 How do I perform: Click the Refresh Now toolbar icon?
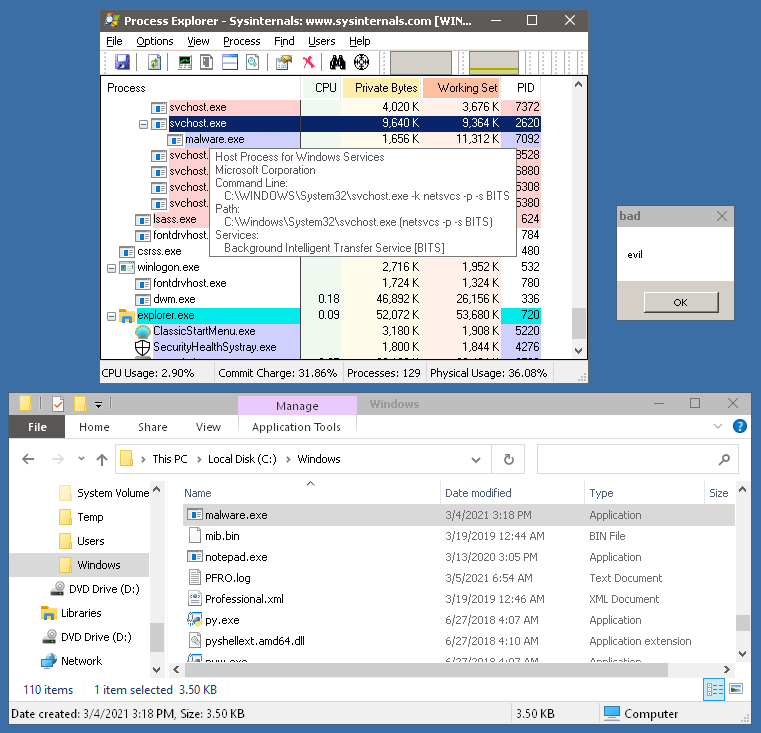click(154, 62)
